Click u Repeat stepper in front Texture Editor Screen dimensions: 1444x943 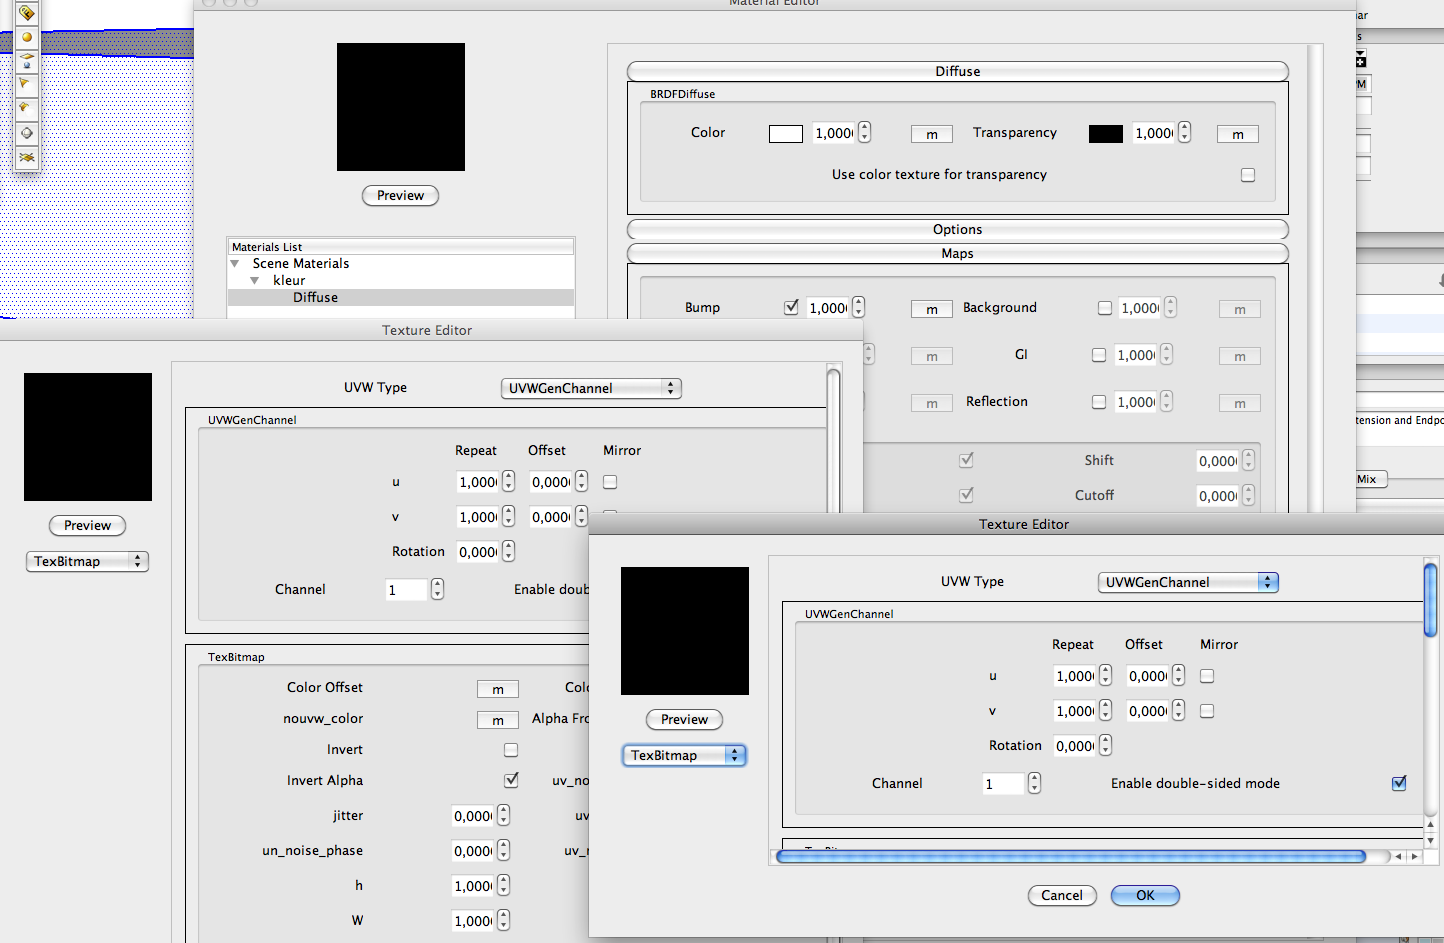coord(1105,675)
